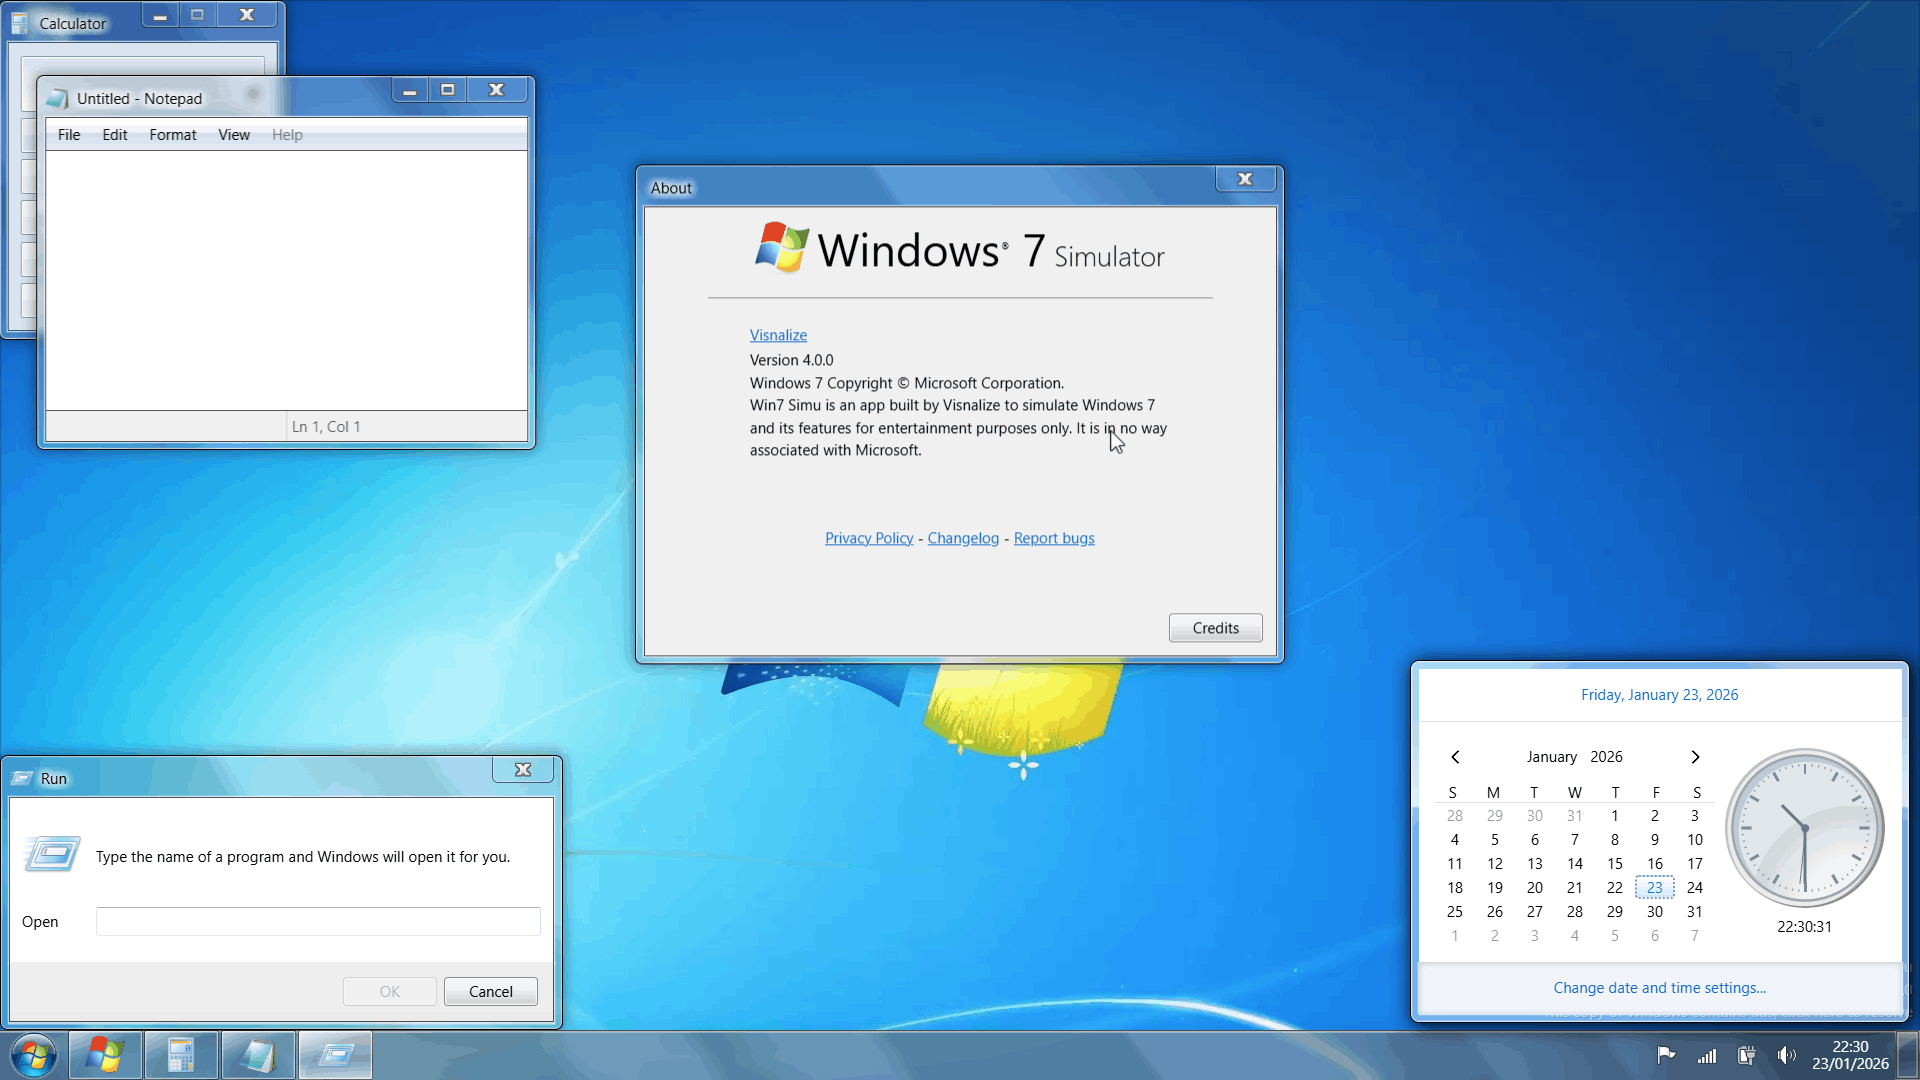The height and width of the screenshot is (1080, 1920).
Task: Advance calendar to next month
Action: (1695, 757)
